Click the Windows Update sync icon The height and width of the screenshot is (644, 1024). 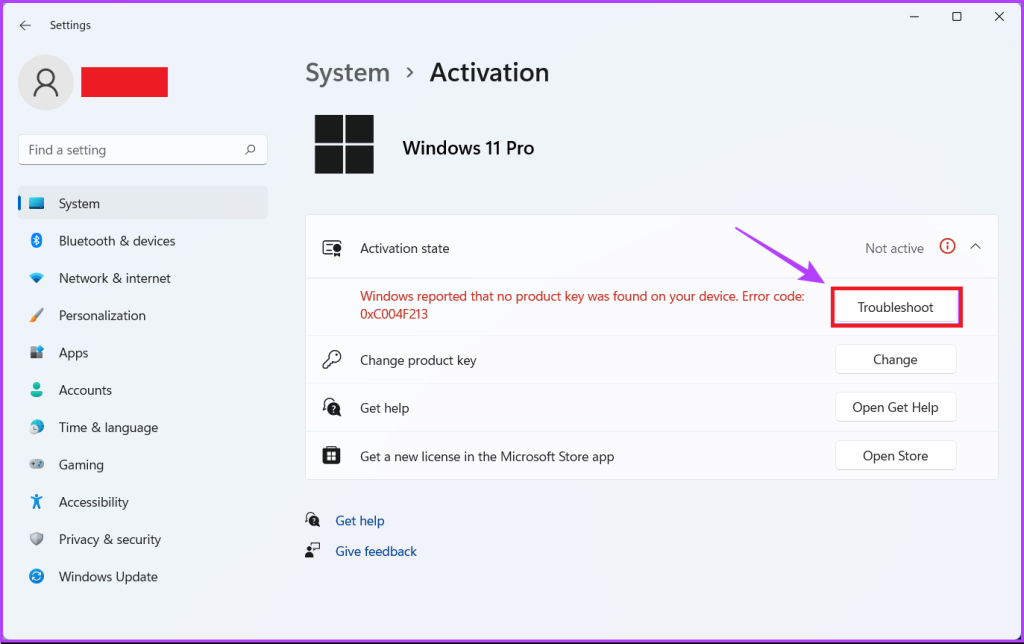37,577
